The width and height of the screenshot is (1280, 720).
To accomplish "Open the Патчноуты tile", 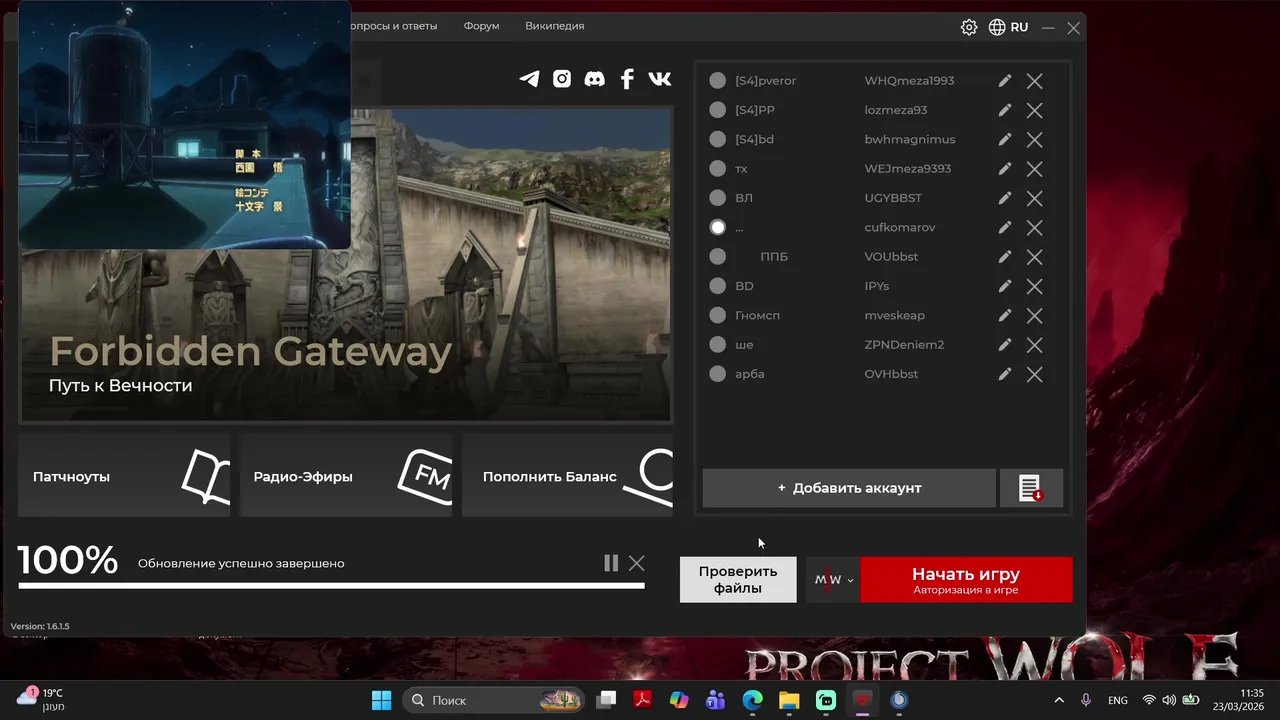I will pos(124,475).
